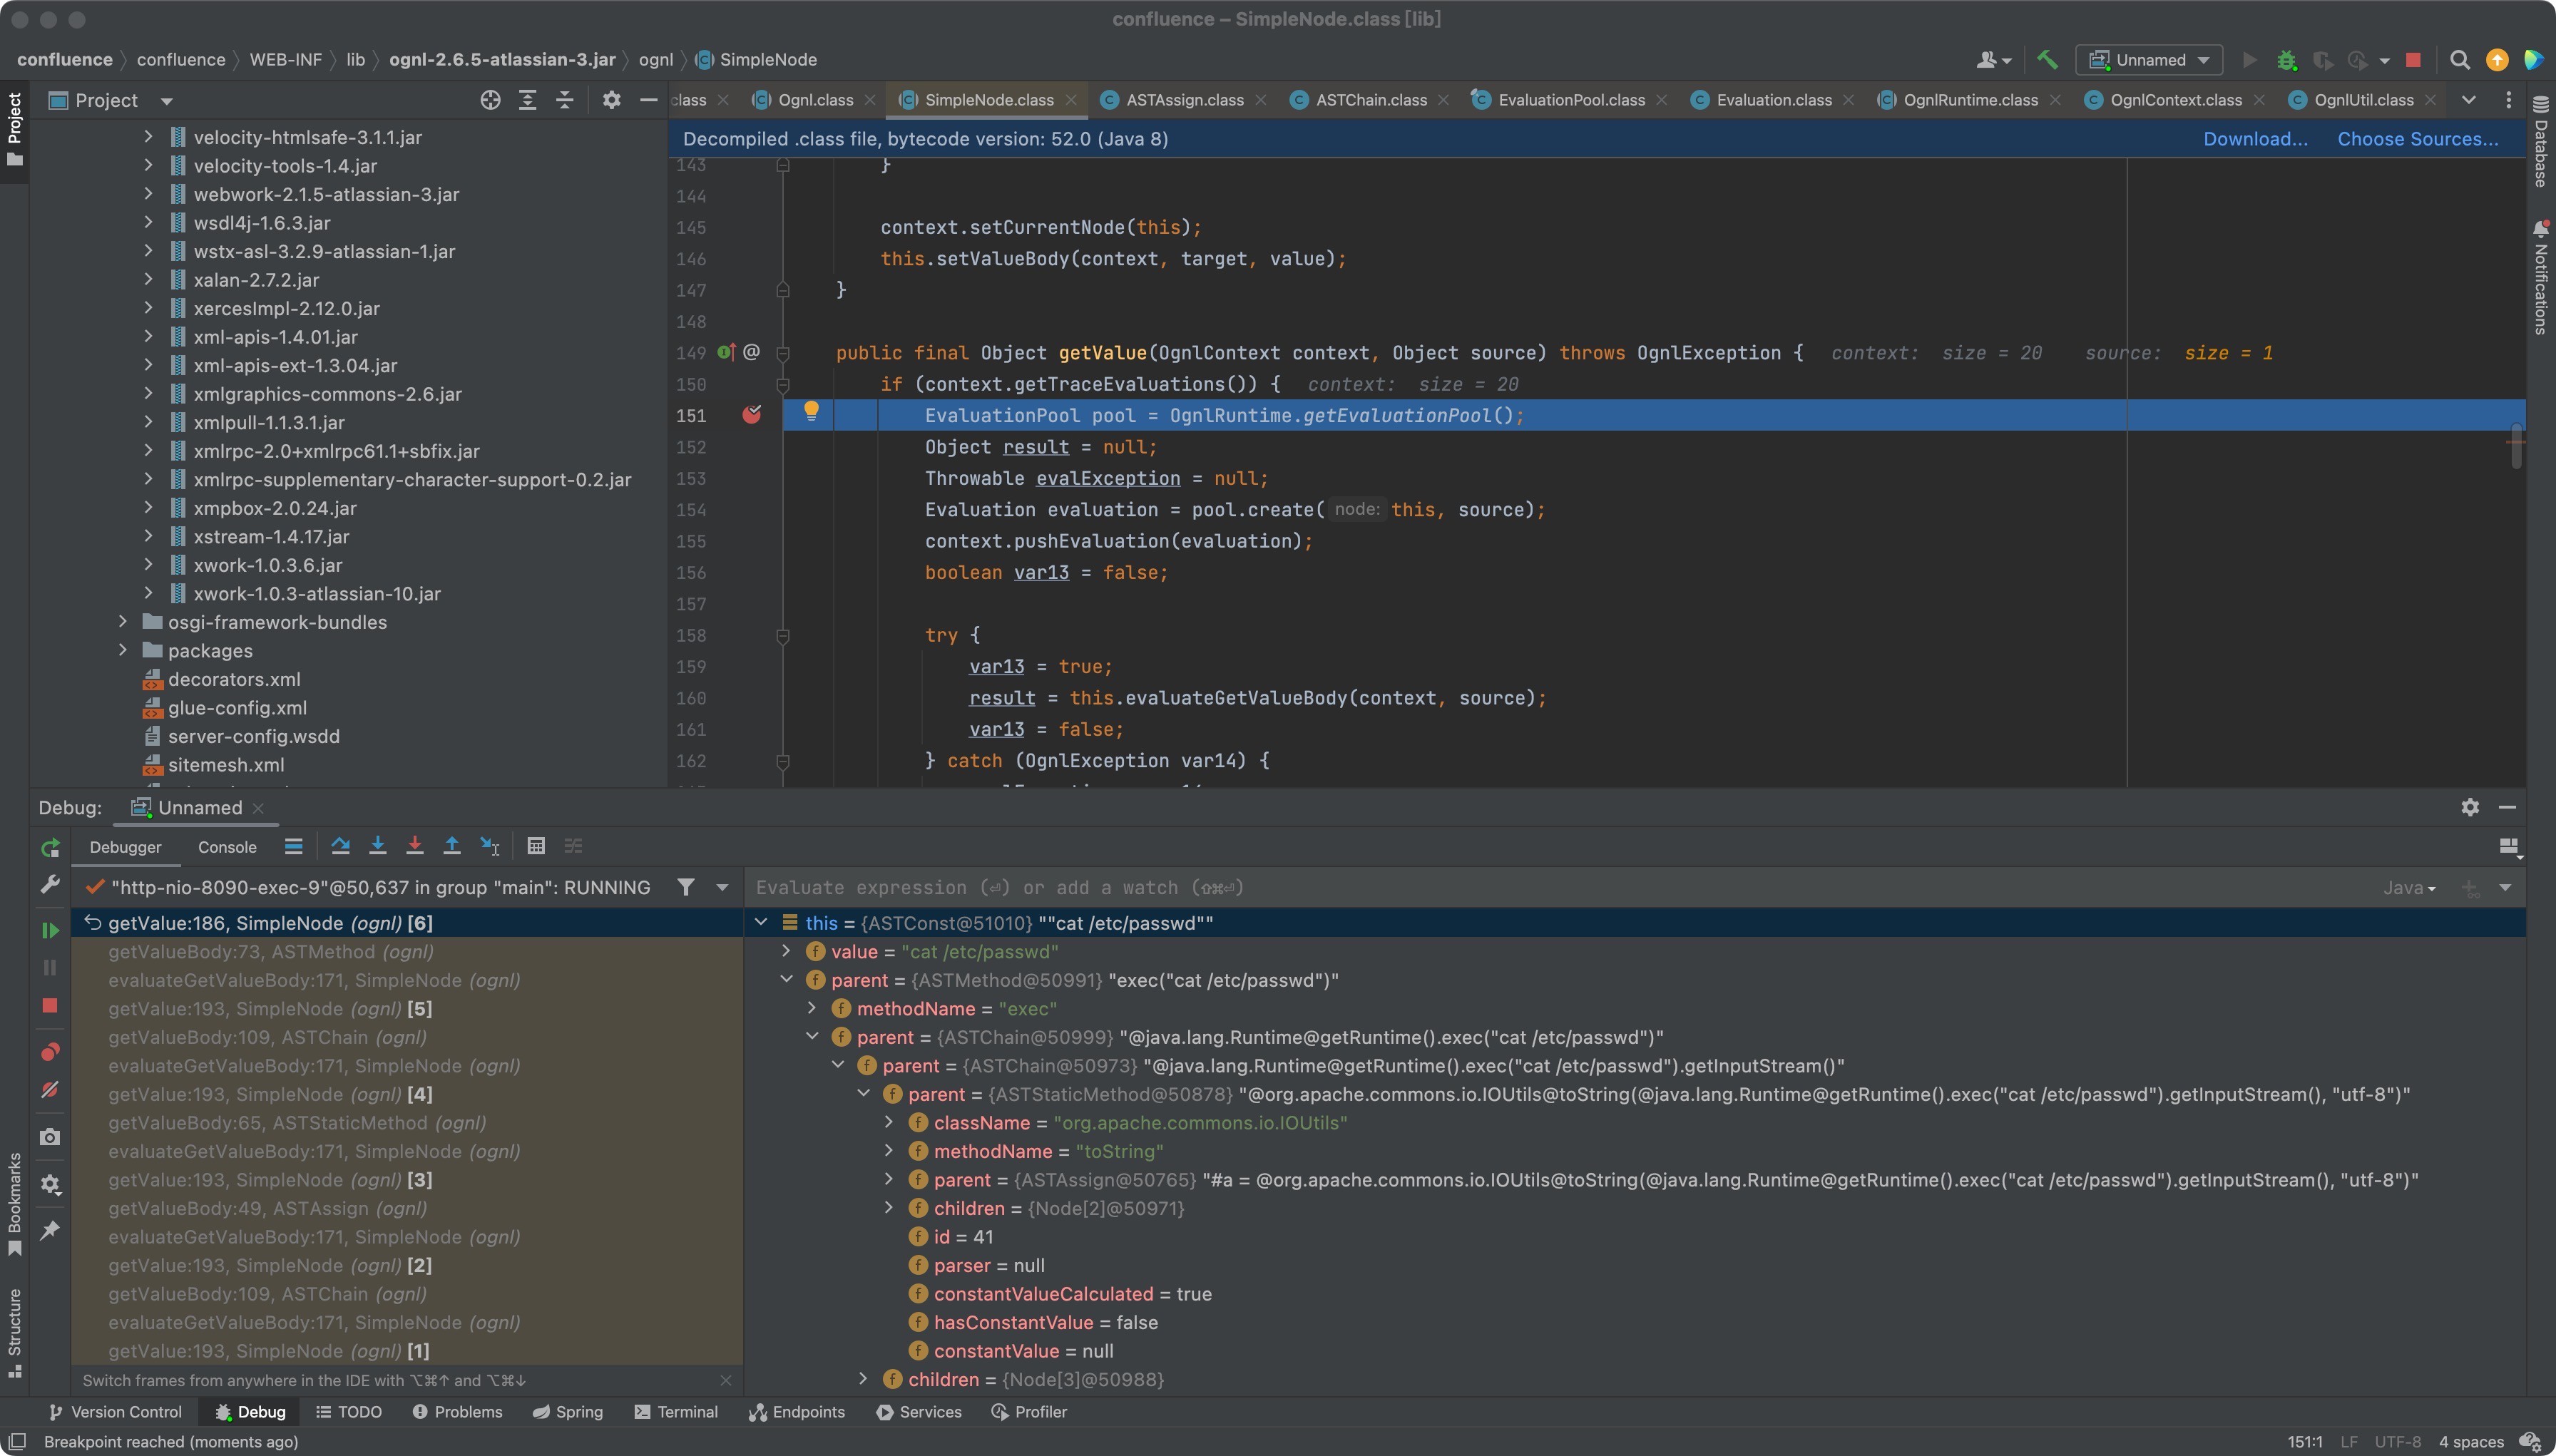Click Step Over debugger icon
The width and height of the screenshot is (2556, 1456).
340,846
